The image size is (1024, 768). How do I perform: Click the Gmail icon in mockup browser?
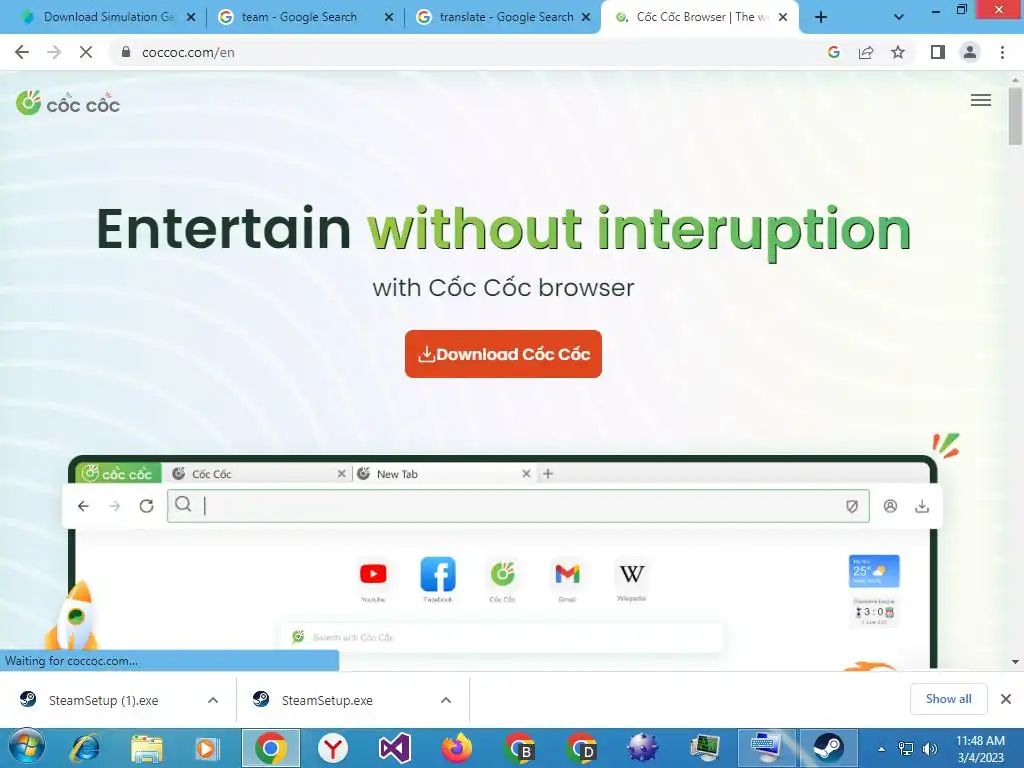point(567,574)
